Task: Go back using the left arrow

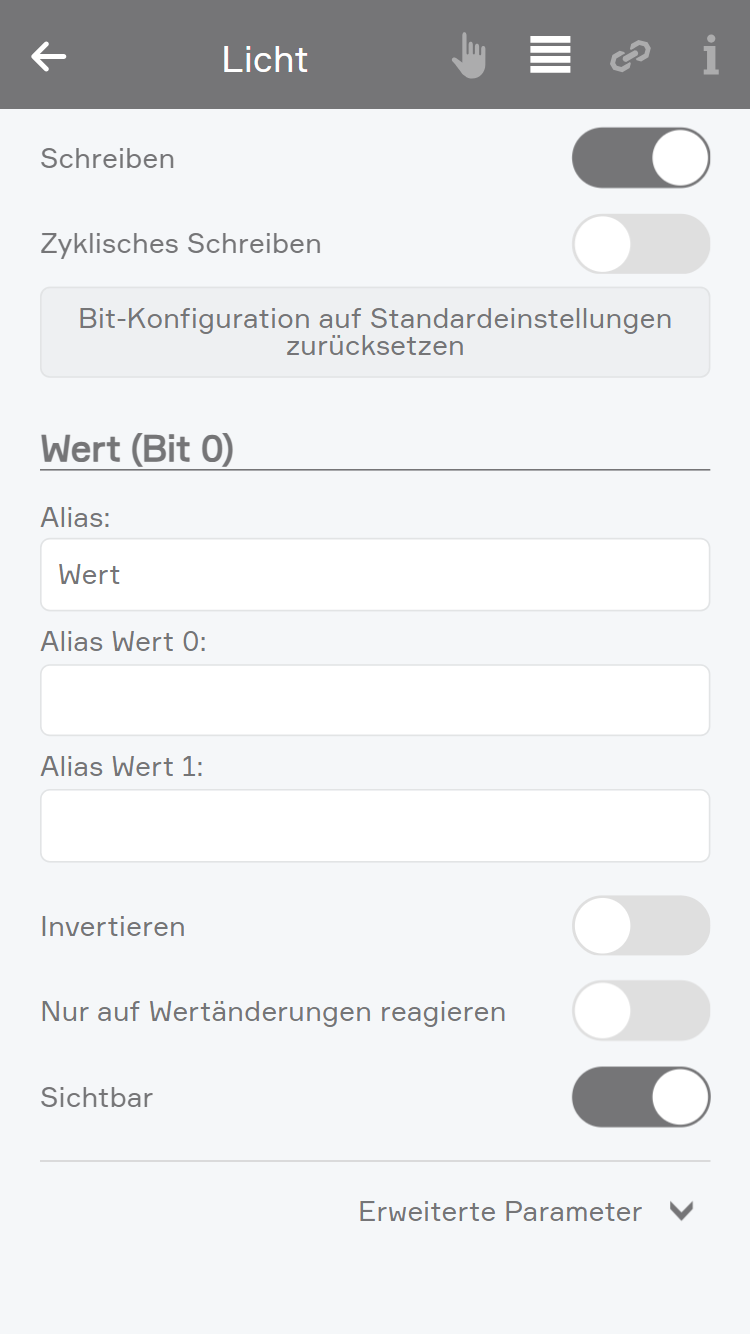Action: pos(48,56)
